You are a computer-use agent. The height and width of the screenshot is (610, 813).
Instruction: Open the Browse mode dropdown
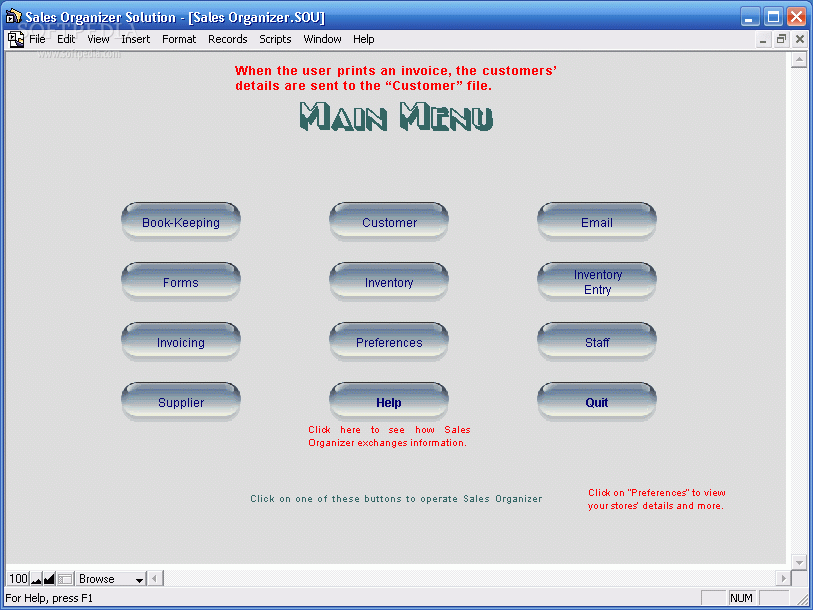tap(110, 578)
